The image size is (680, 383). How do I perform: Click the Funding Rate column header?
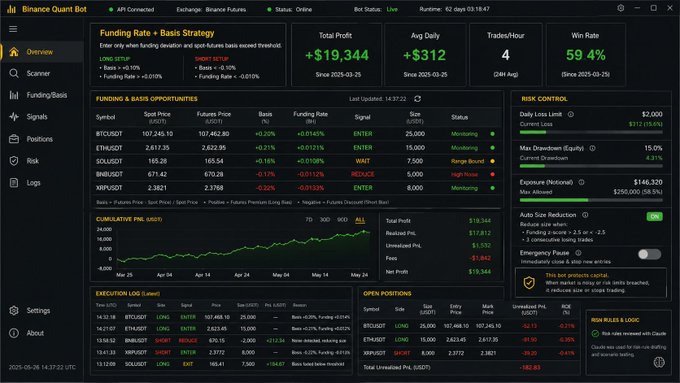point(310,117)
